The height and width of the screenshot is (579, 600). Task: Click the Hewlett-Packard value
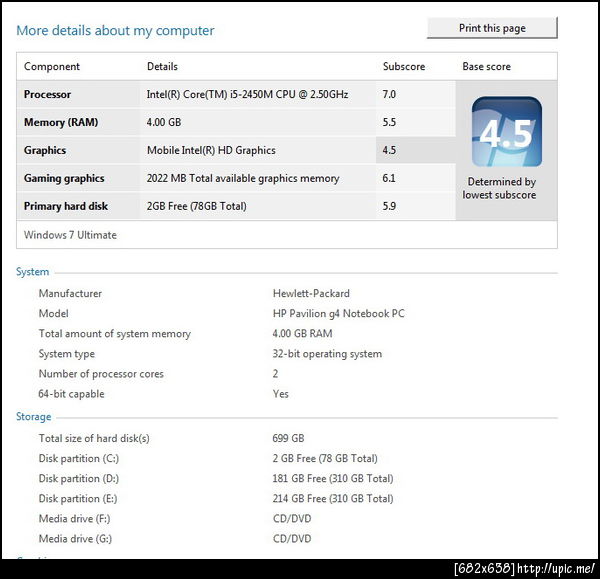coord(311,294)
